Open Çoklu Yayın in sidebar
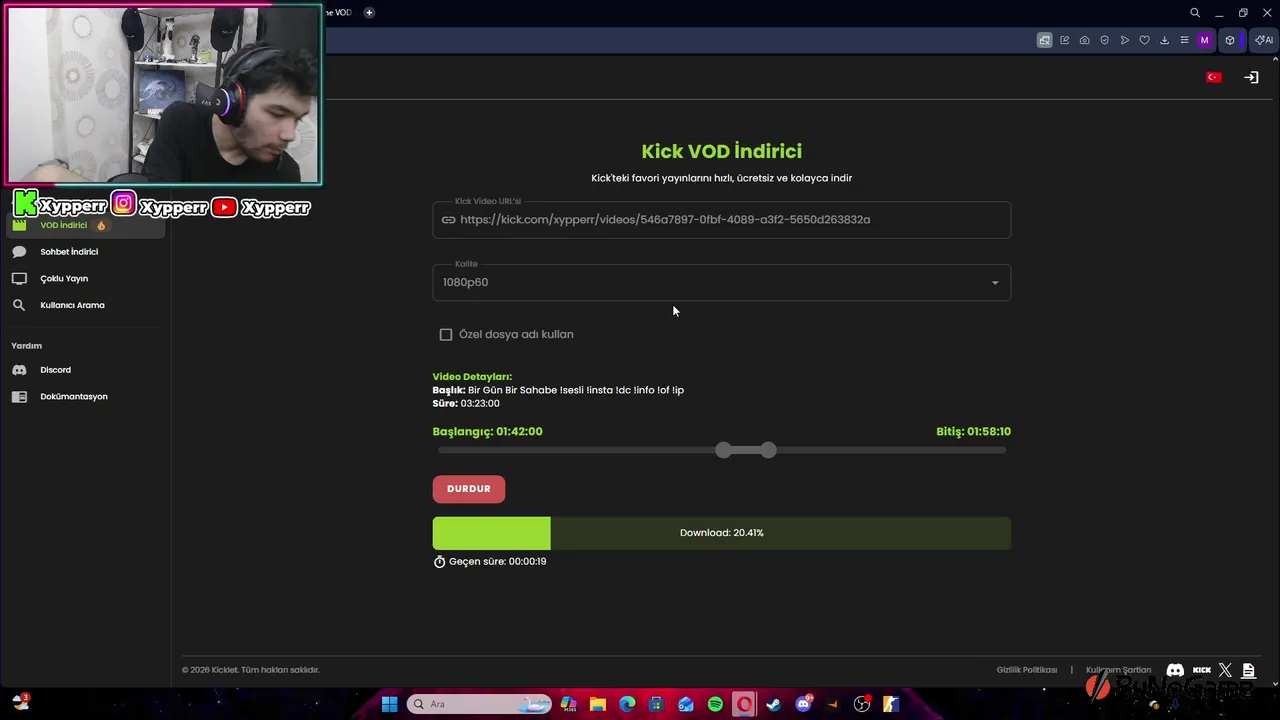Screen dimensions: 1280x720 85,278
